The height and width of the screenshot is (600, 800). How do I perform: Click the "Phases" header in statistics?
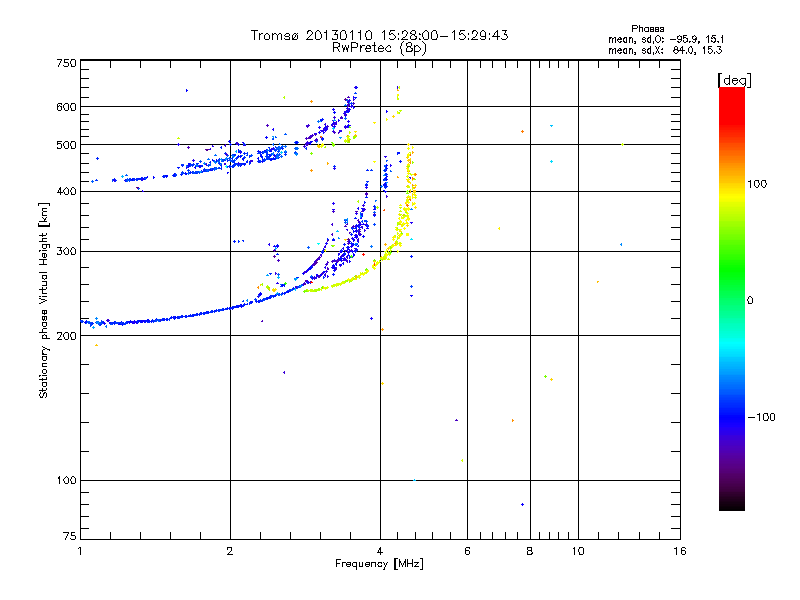pos(647,29)
